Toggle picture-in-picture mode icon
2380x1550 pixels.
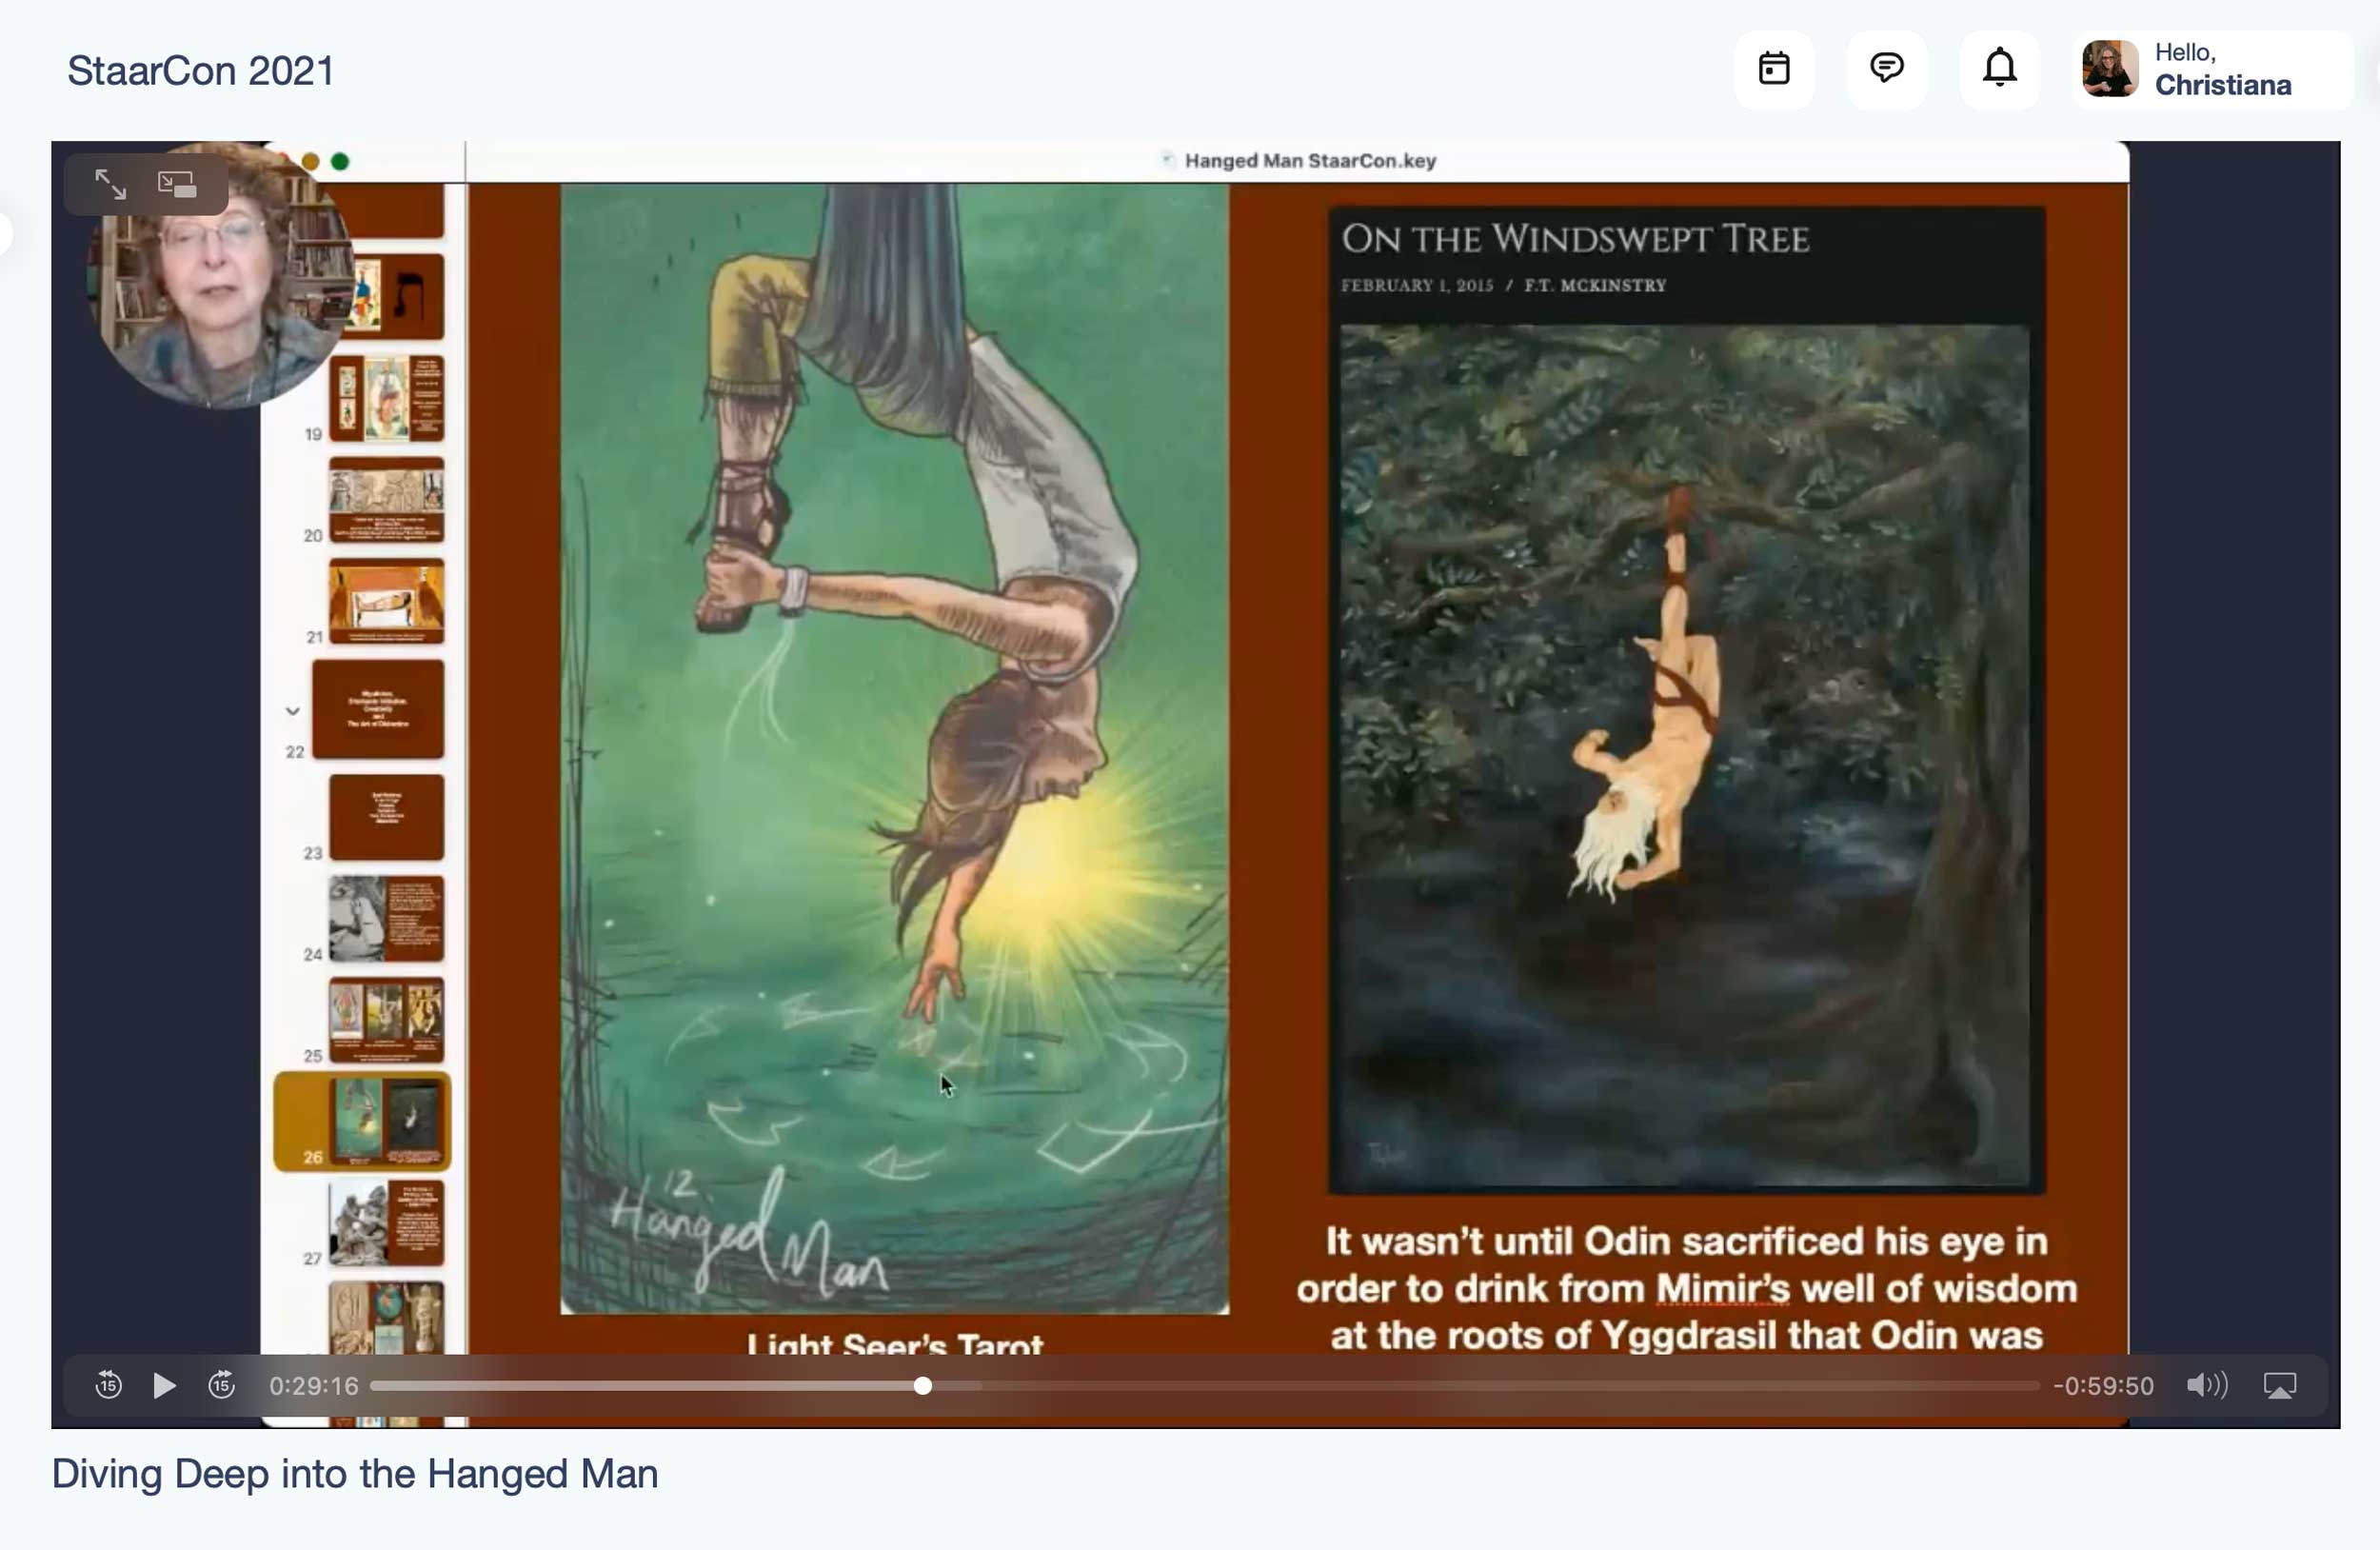[x=177, y=184]
